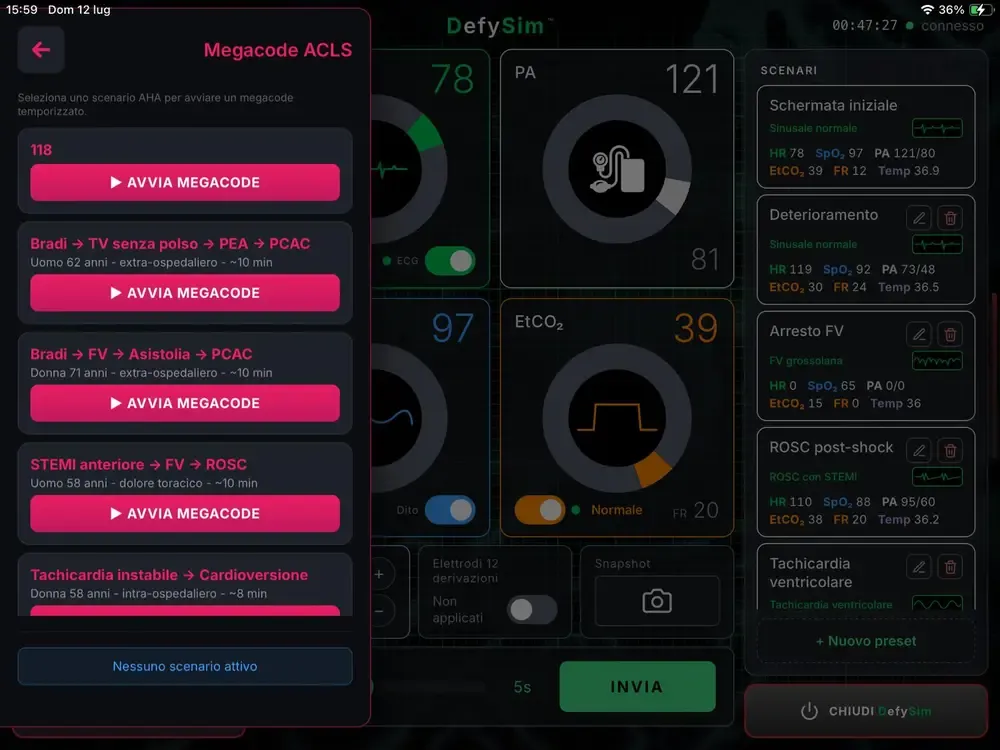Toggle the Elettrodi 12 derivazioni switch
The image size is (1000, 750).
point(533,610)
